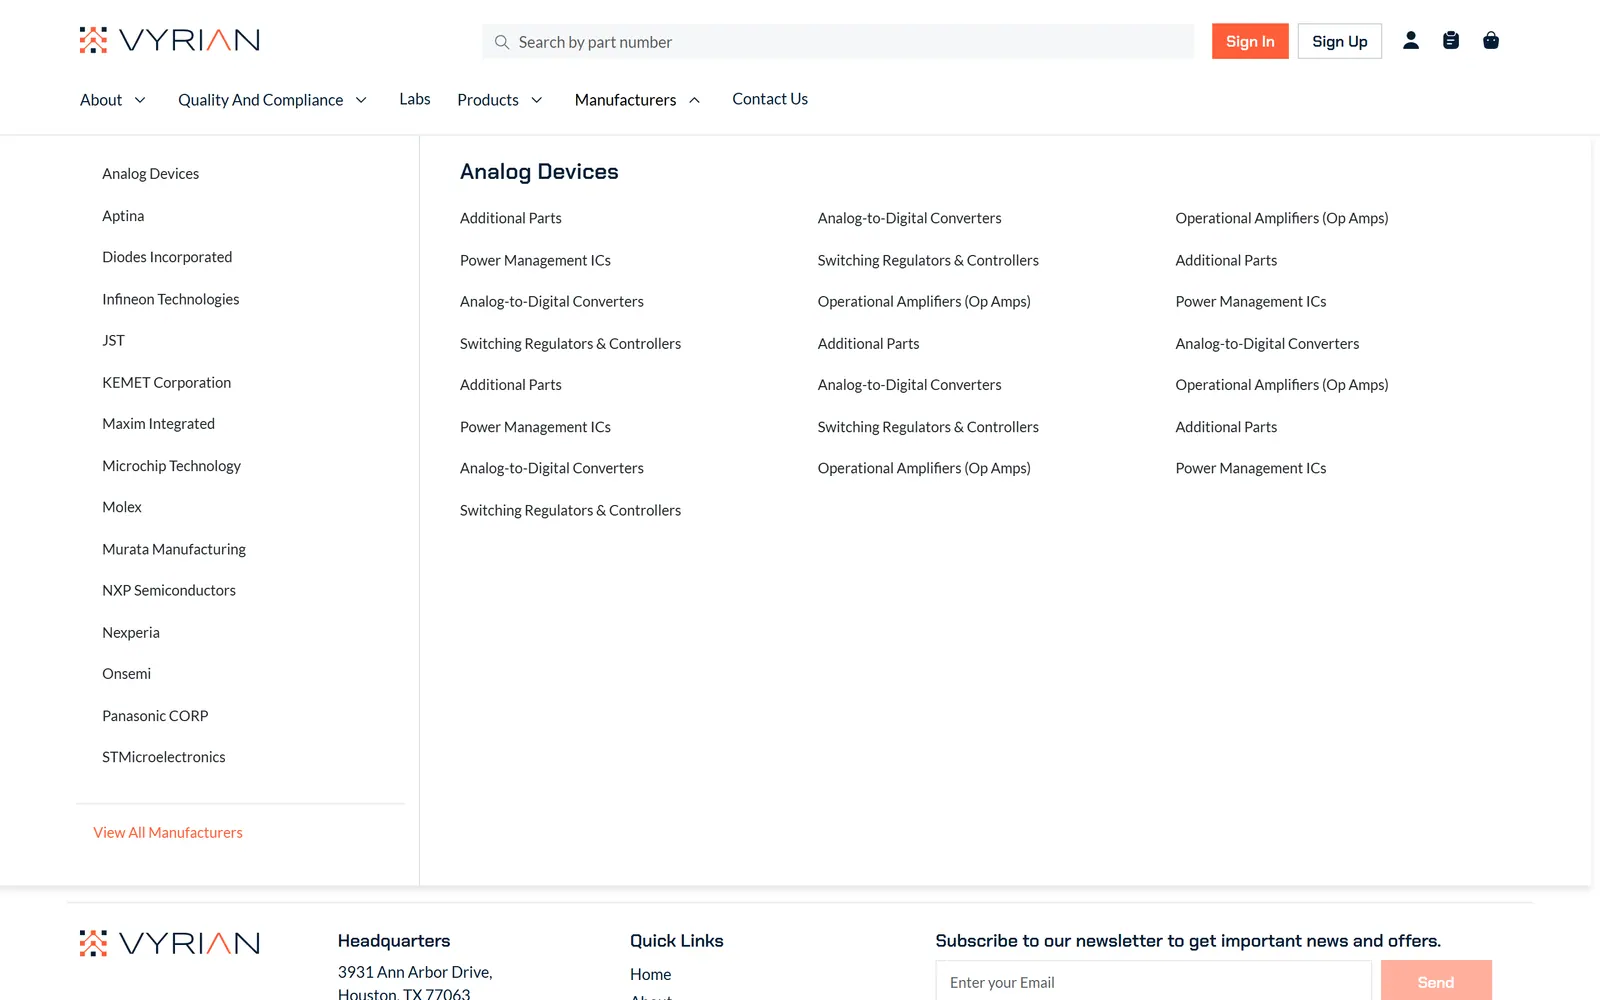Click the Vyrian logo in header
The width and height of the screenshot is (1600, 1000).
[170, 40]
